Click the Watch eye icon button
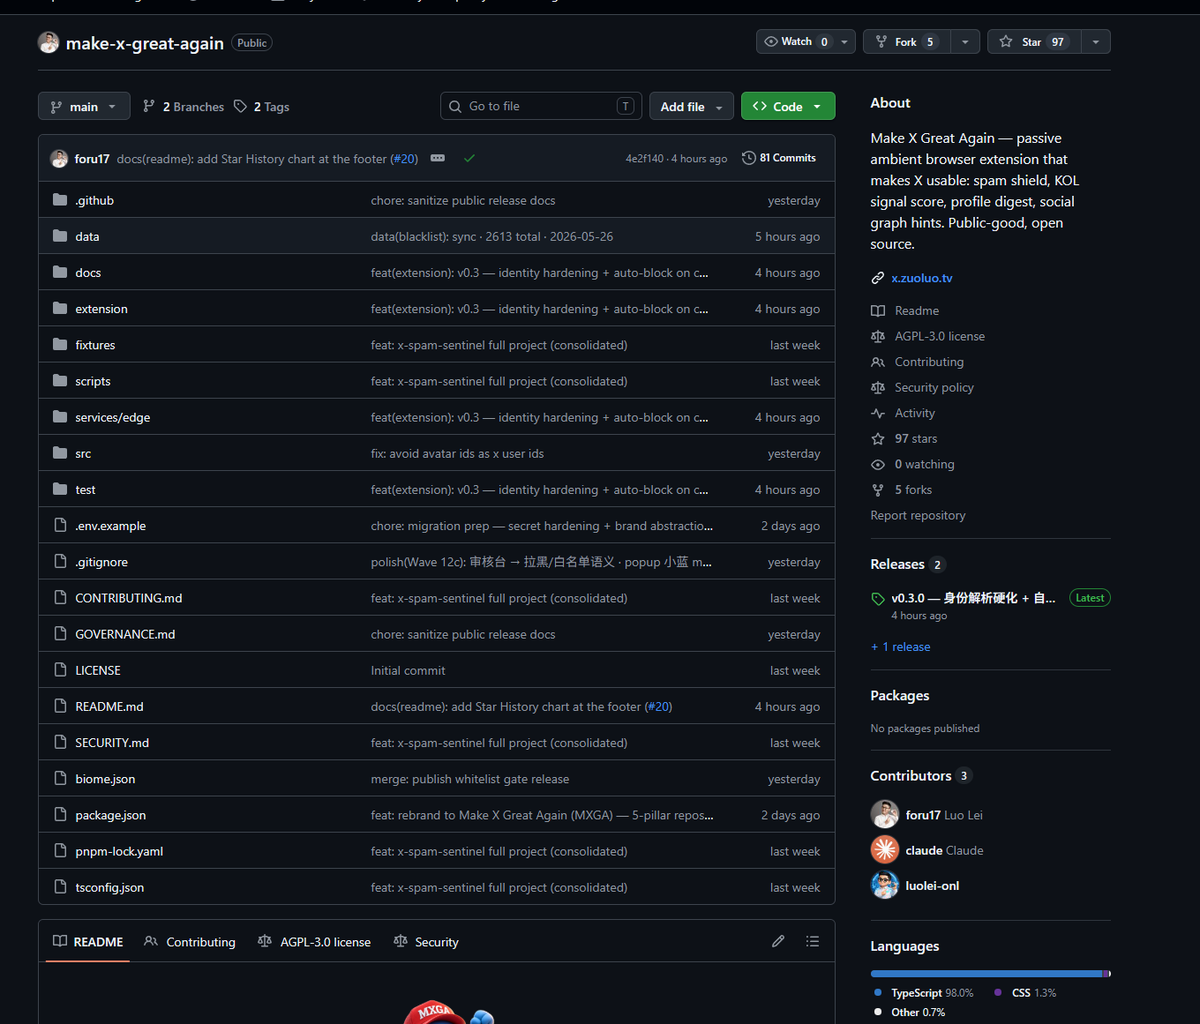This screenshot has height=1024, width=1200. [797, 42]
